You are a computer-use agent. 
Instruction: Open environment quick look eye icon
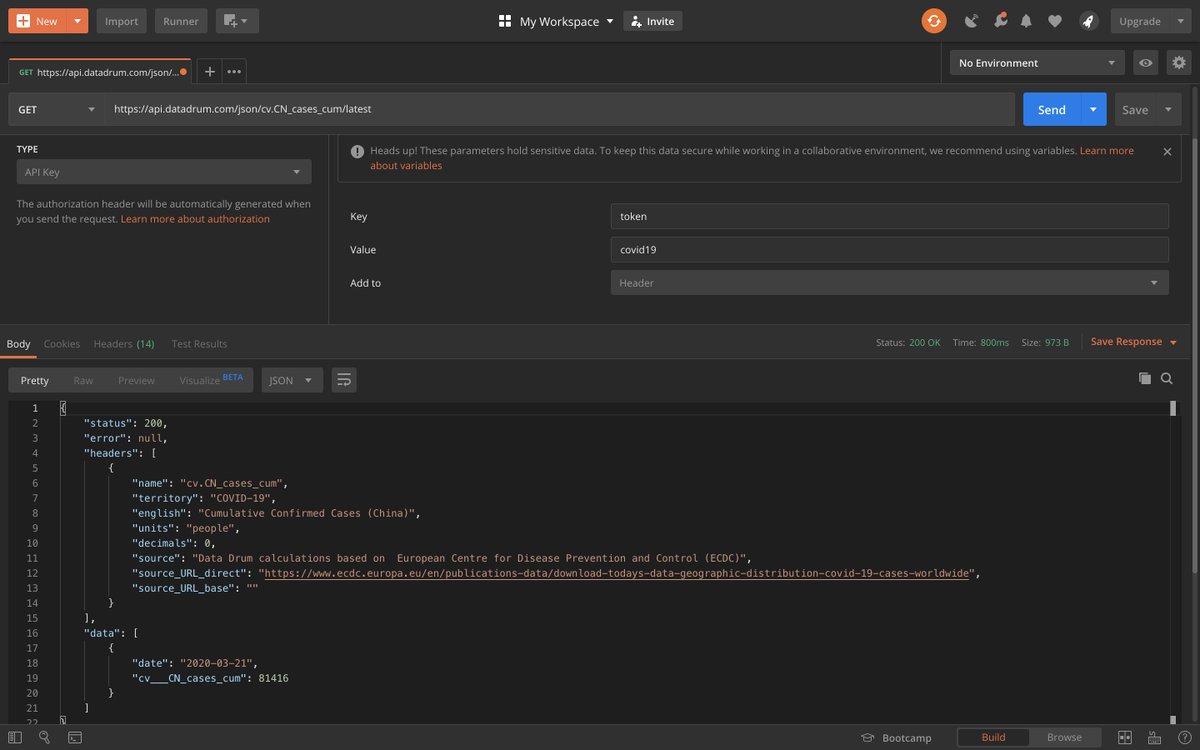1146,63
